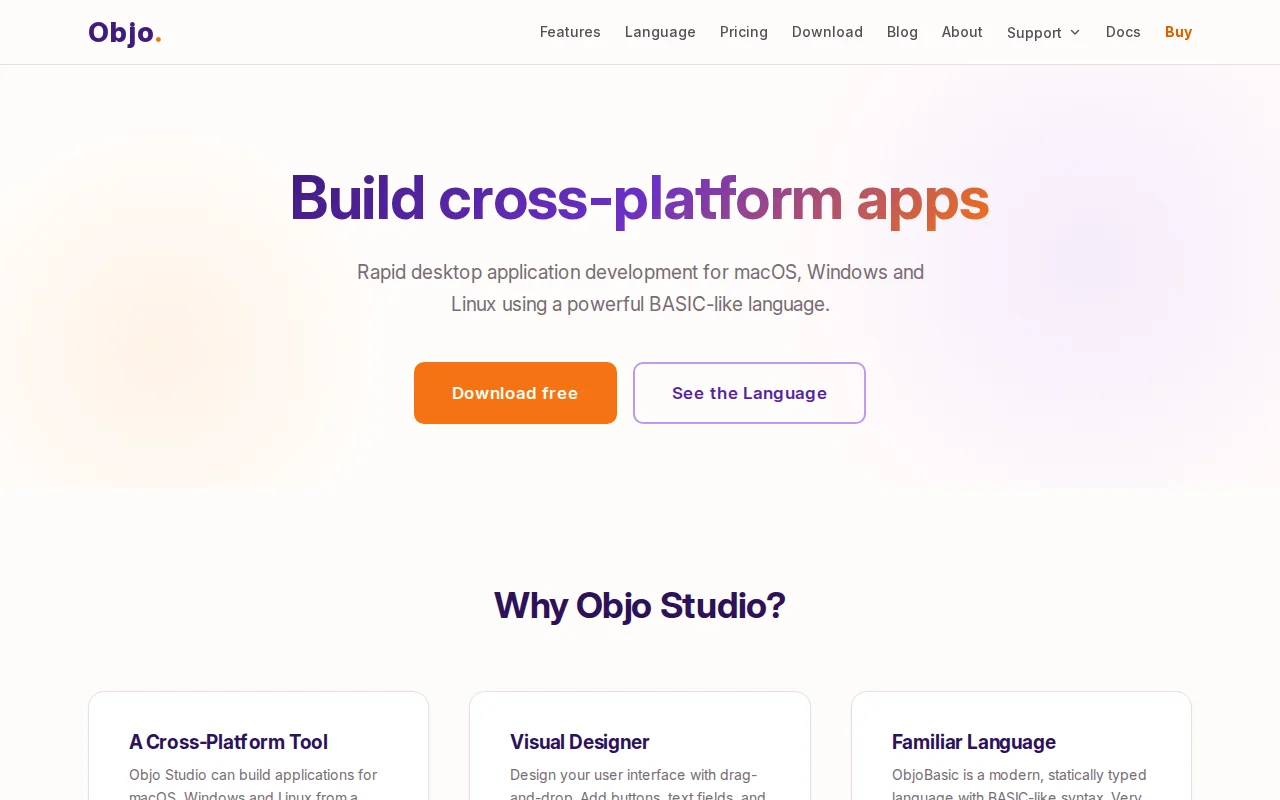The width and height of the screenshot is (1280, 800).
Task: Click the orange Buy link
Action: (1178, 32)
